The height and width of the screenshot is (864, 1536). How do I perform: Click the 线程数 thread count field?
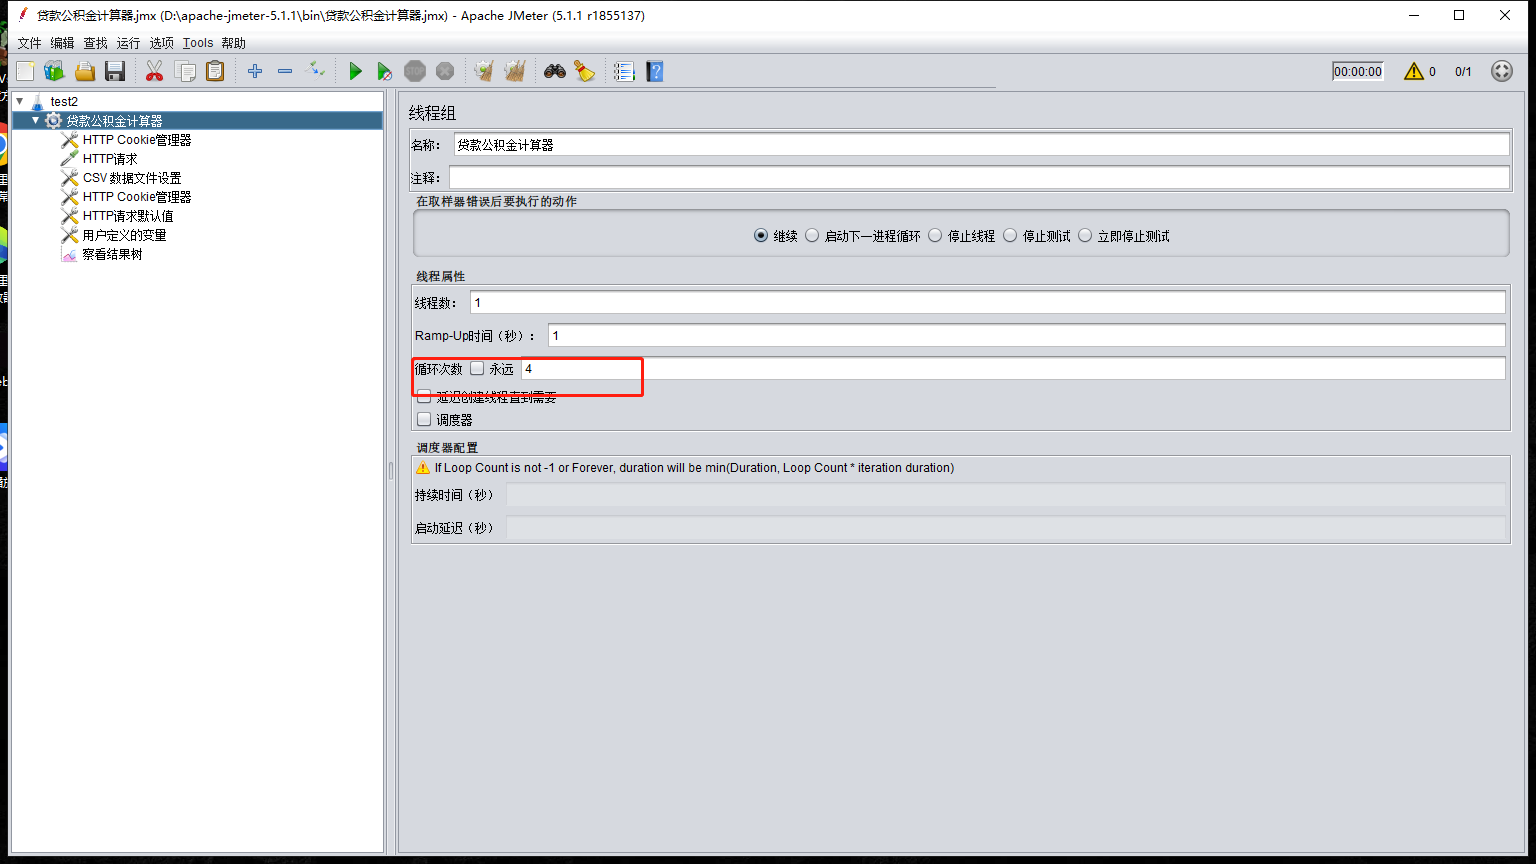(x=988, y=302)
